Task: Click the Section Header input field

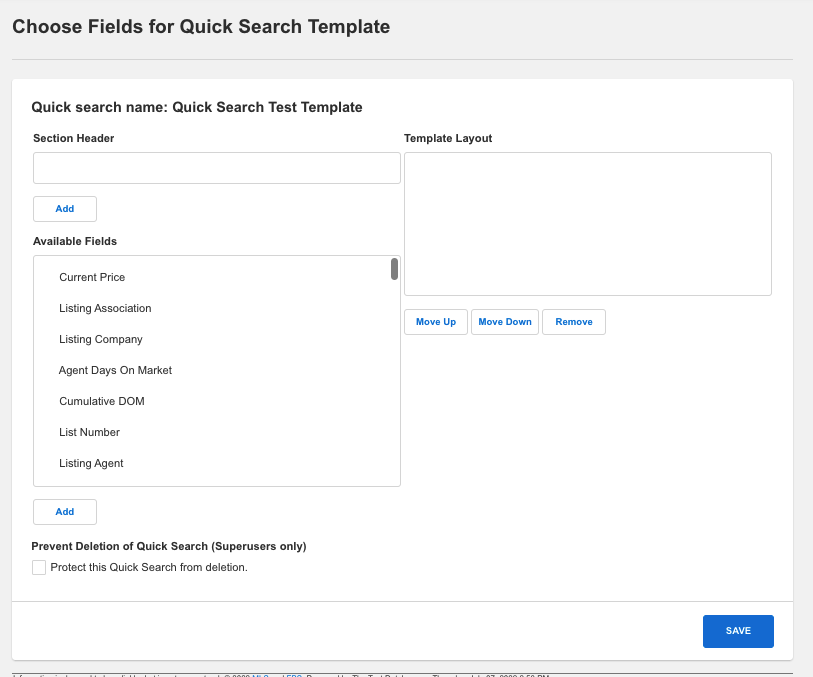Action: (216, 167)
